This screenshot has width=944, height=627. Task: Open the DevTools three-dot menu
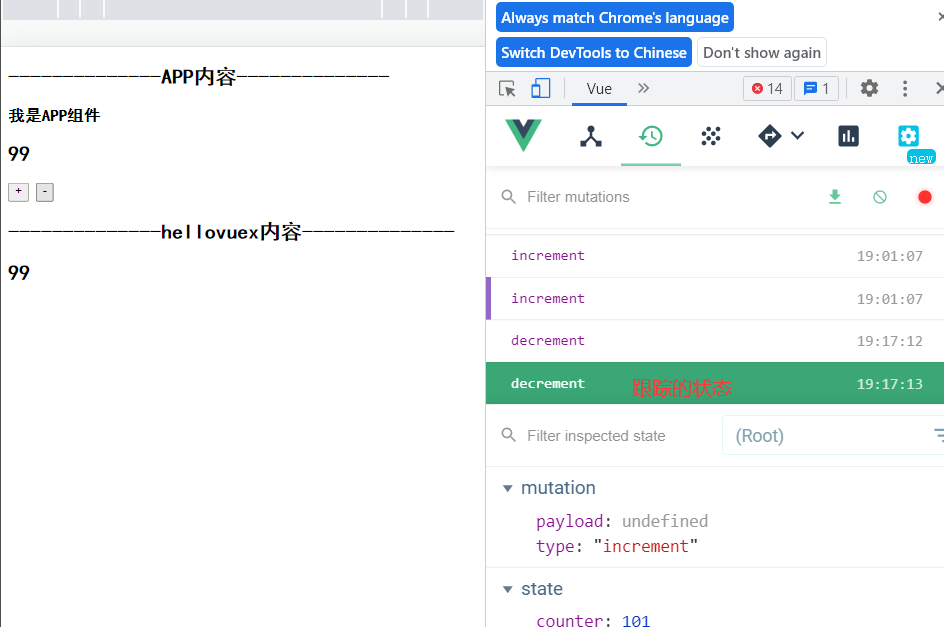903,88
